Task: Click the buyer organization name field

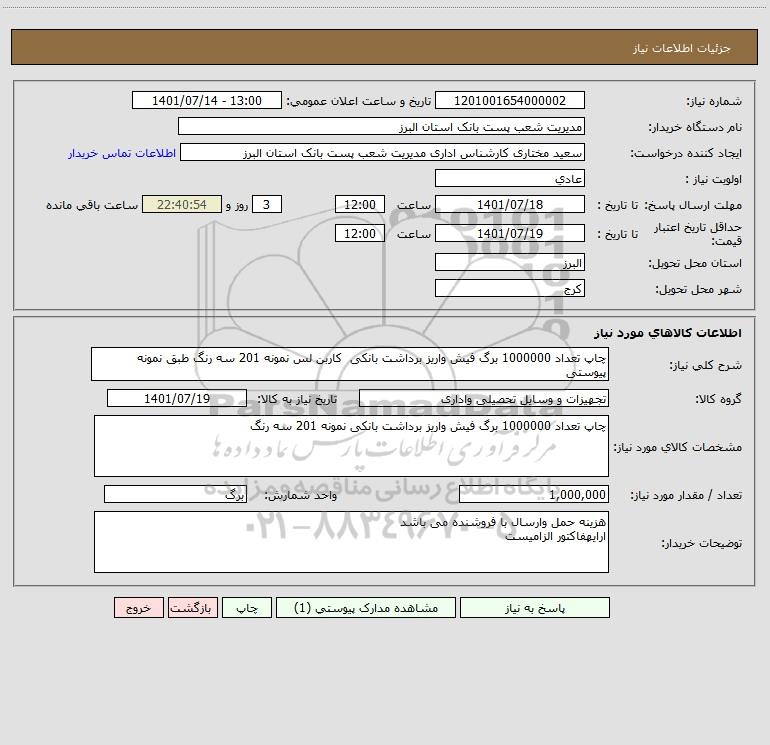Action: [381, 126]
